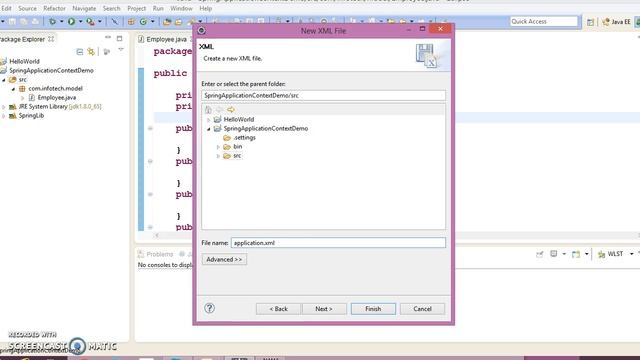Open the Help menu
Viewport: 640px width, 360px height.
pos(205,8)
